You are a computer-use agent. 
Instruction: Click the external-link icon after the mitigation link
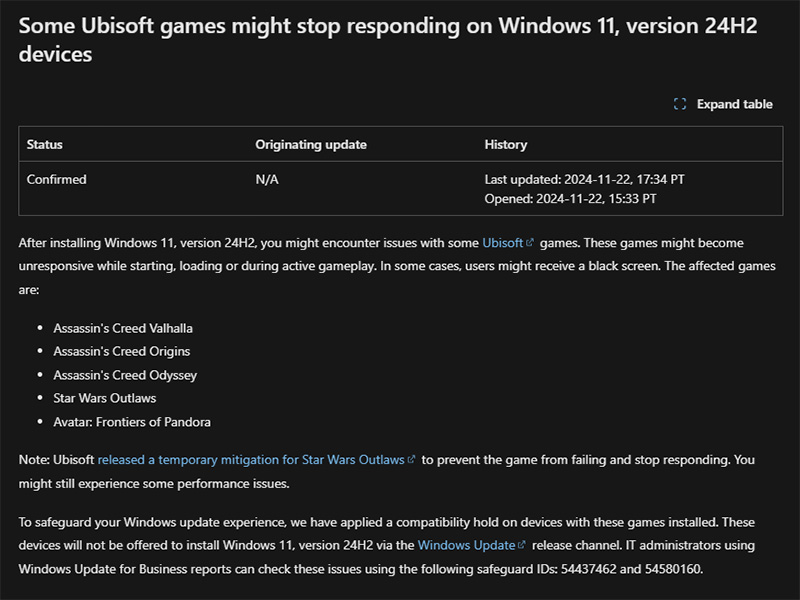click(x=412, y=459)
